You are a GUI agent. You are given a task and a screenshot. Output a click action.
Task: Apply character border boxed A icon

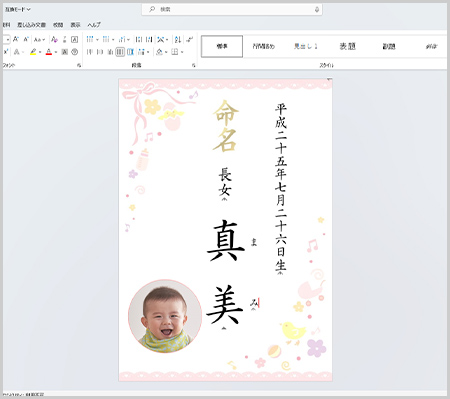pos(75,40)
